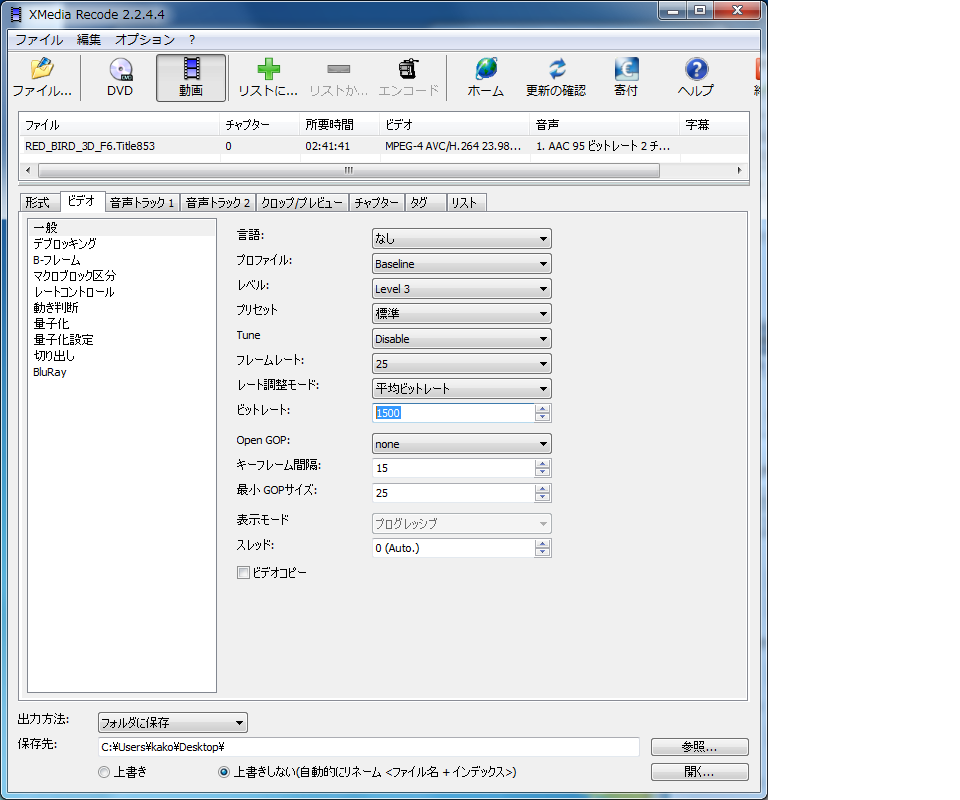Open the ホーム globe icon
The height and width of the screenshot is (800, 960).
[486, 69]
